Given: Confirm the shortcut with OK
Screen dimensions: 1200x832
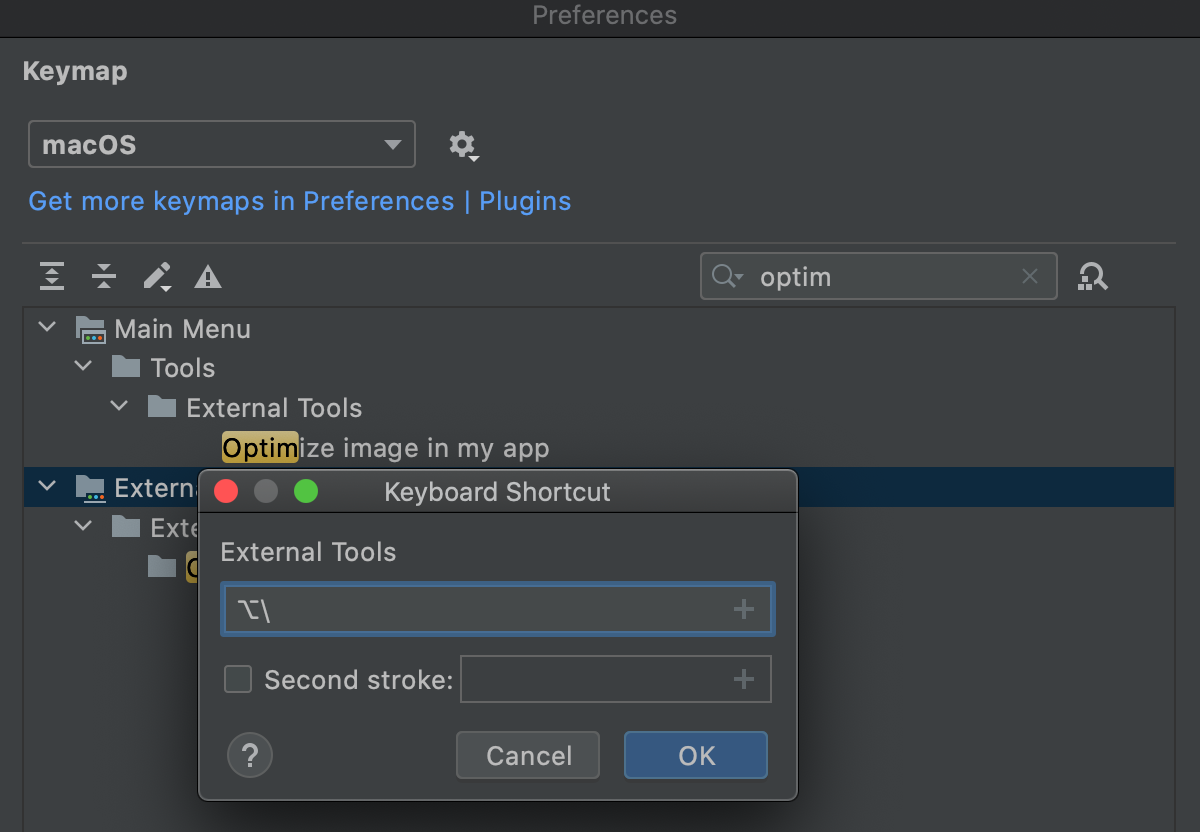Looking at the screenshot, I should 696,755.
